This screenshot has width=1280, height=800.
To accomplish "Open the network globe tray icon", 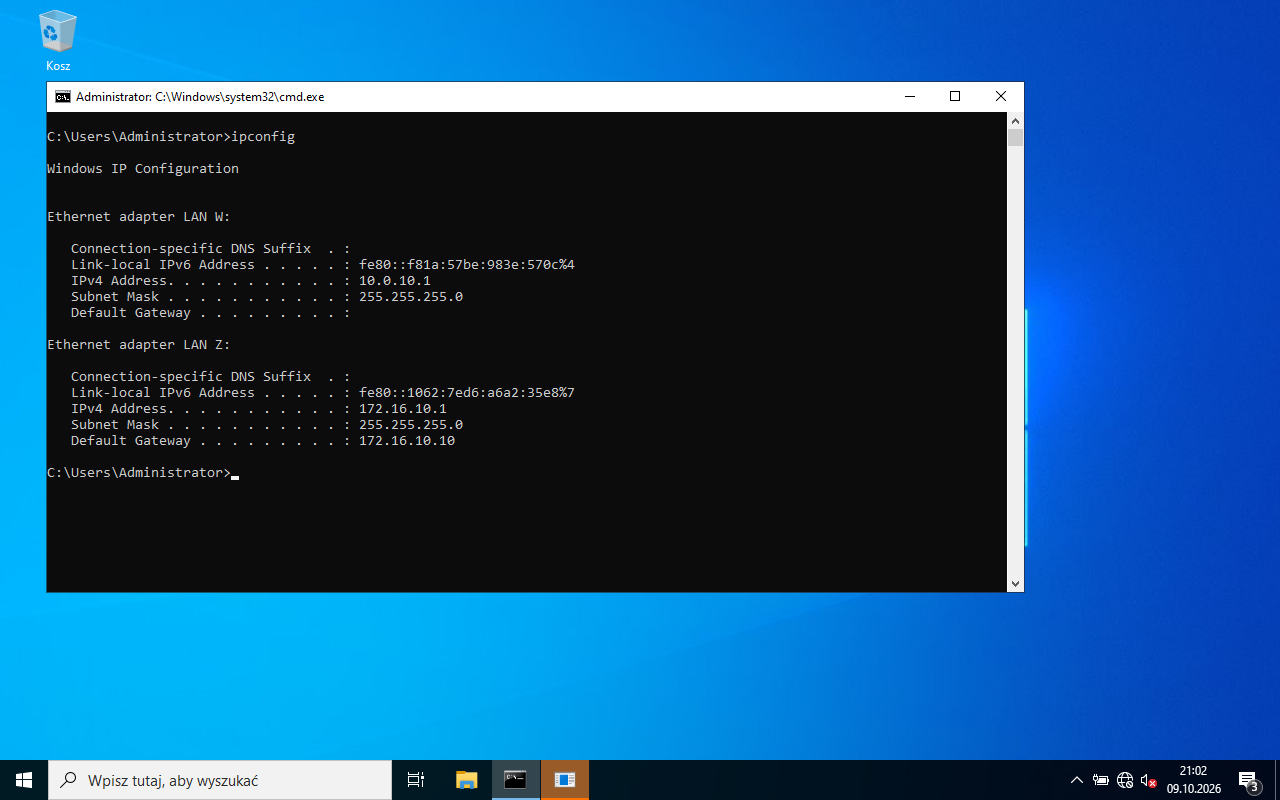I will click(x=1125, y=780).
